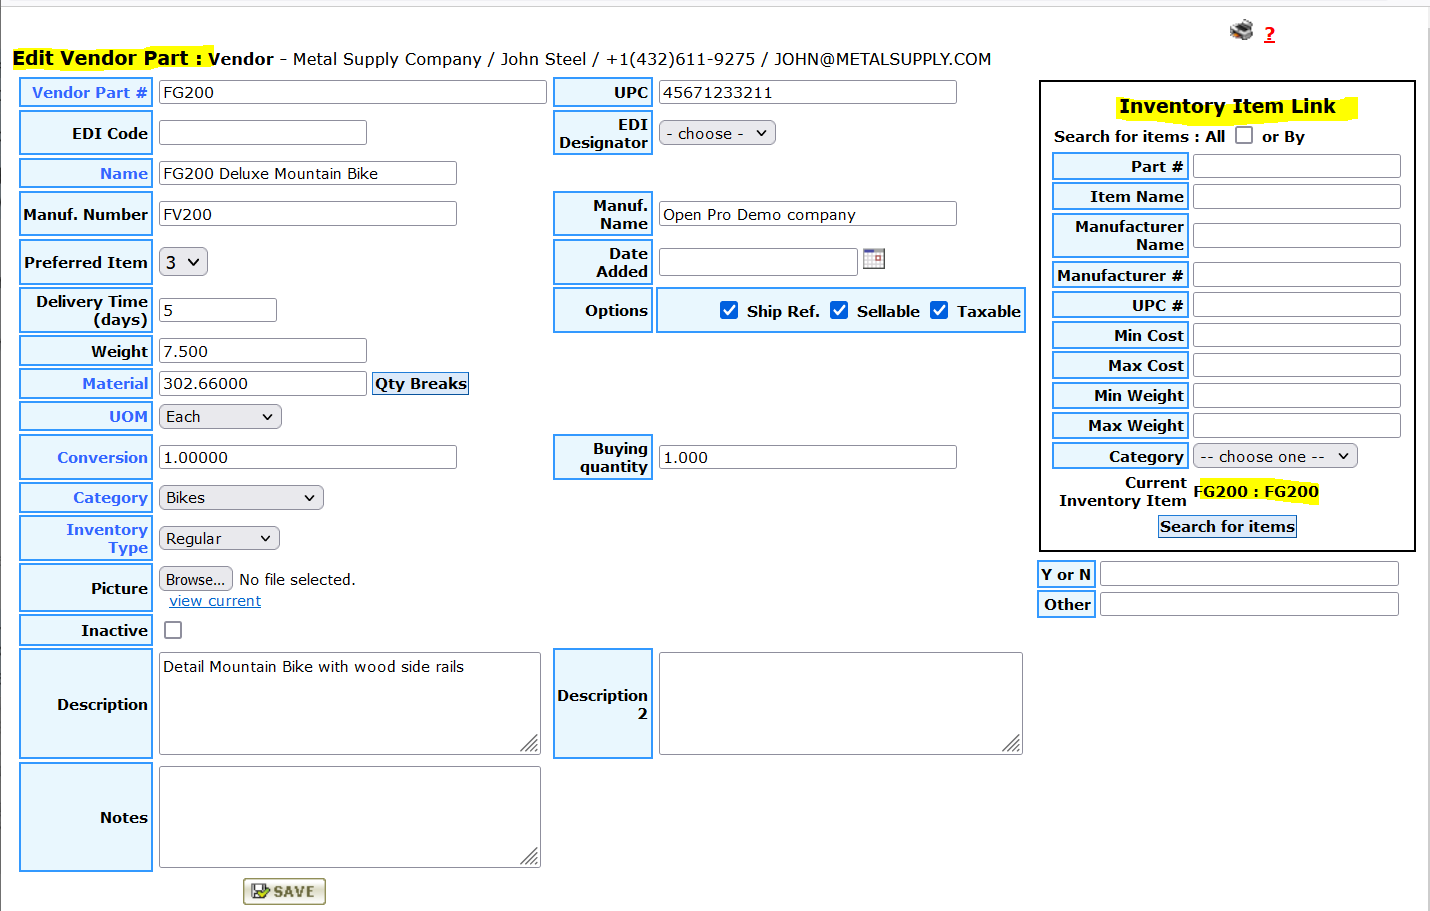Enable the search All items checkbox
This screenshot has height=911, width=1430.
pos(1244,135)
